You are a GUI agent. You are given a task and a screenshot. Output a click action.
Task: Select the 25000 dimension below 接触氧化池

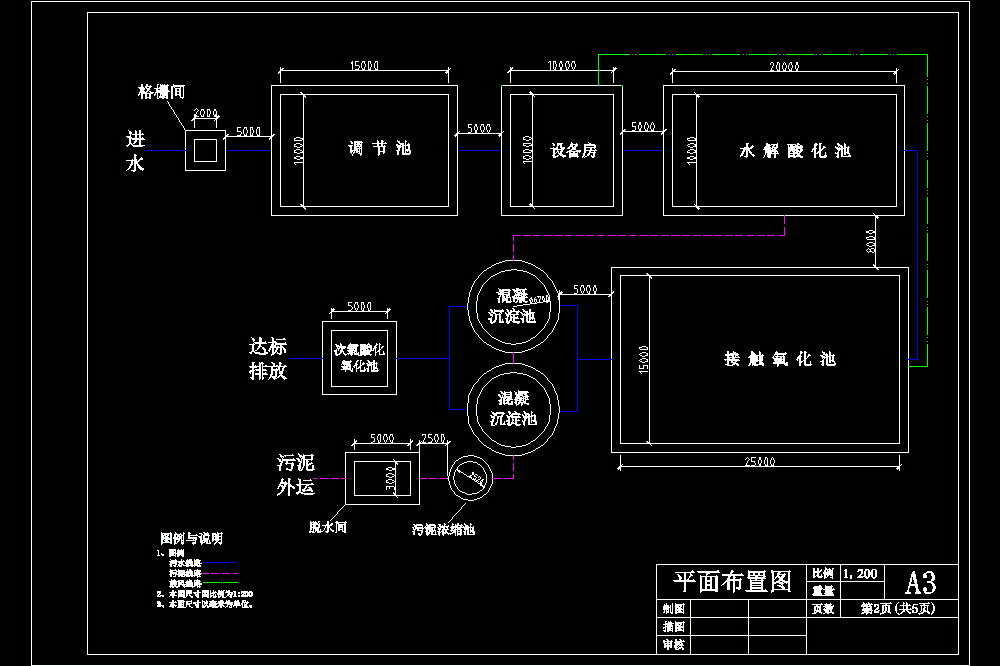pos(760,461)
